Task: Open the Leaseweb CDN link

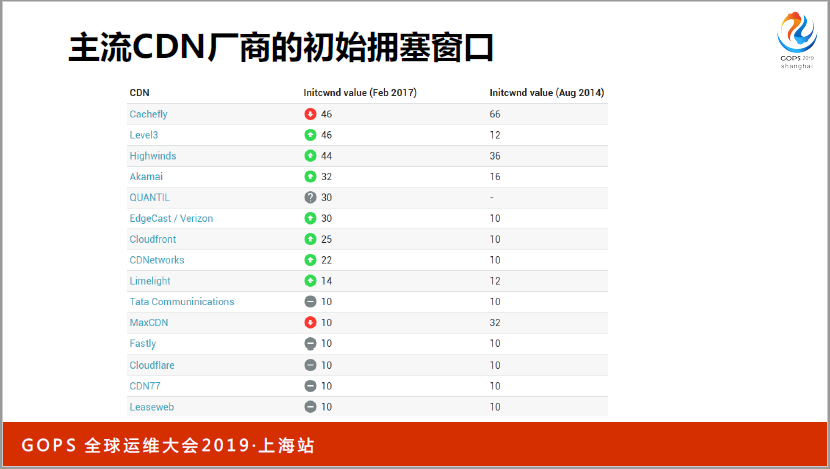Action: pos(151,407)
